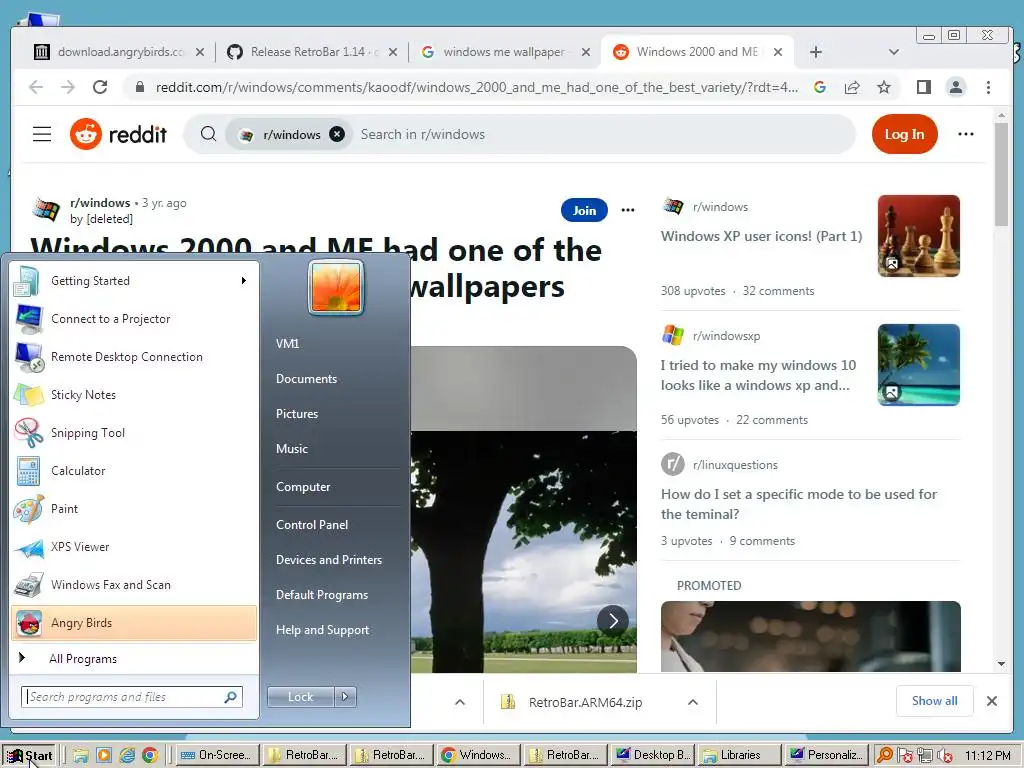Go back to the previous page
1024x768 pixels.
tap(36, 87)
